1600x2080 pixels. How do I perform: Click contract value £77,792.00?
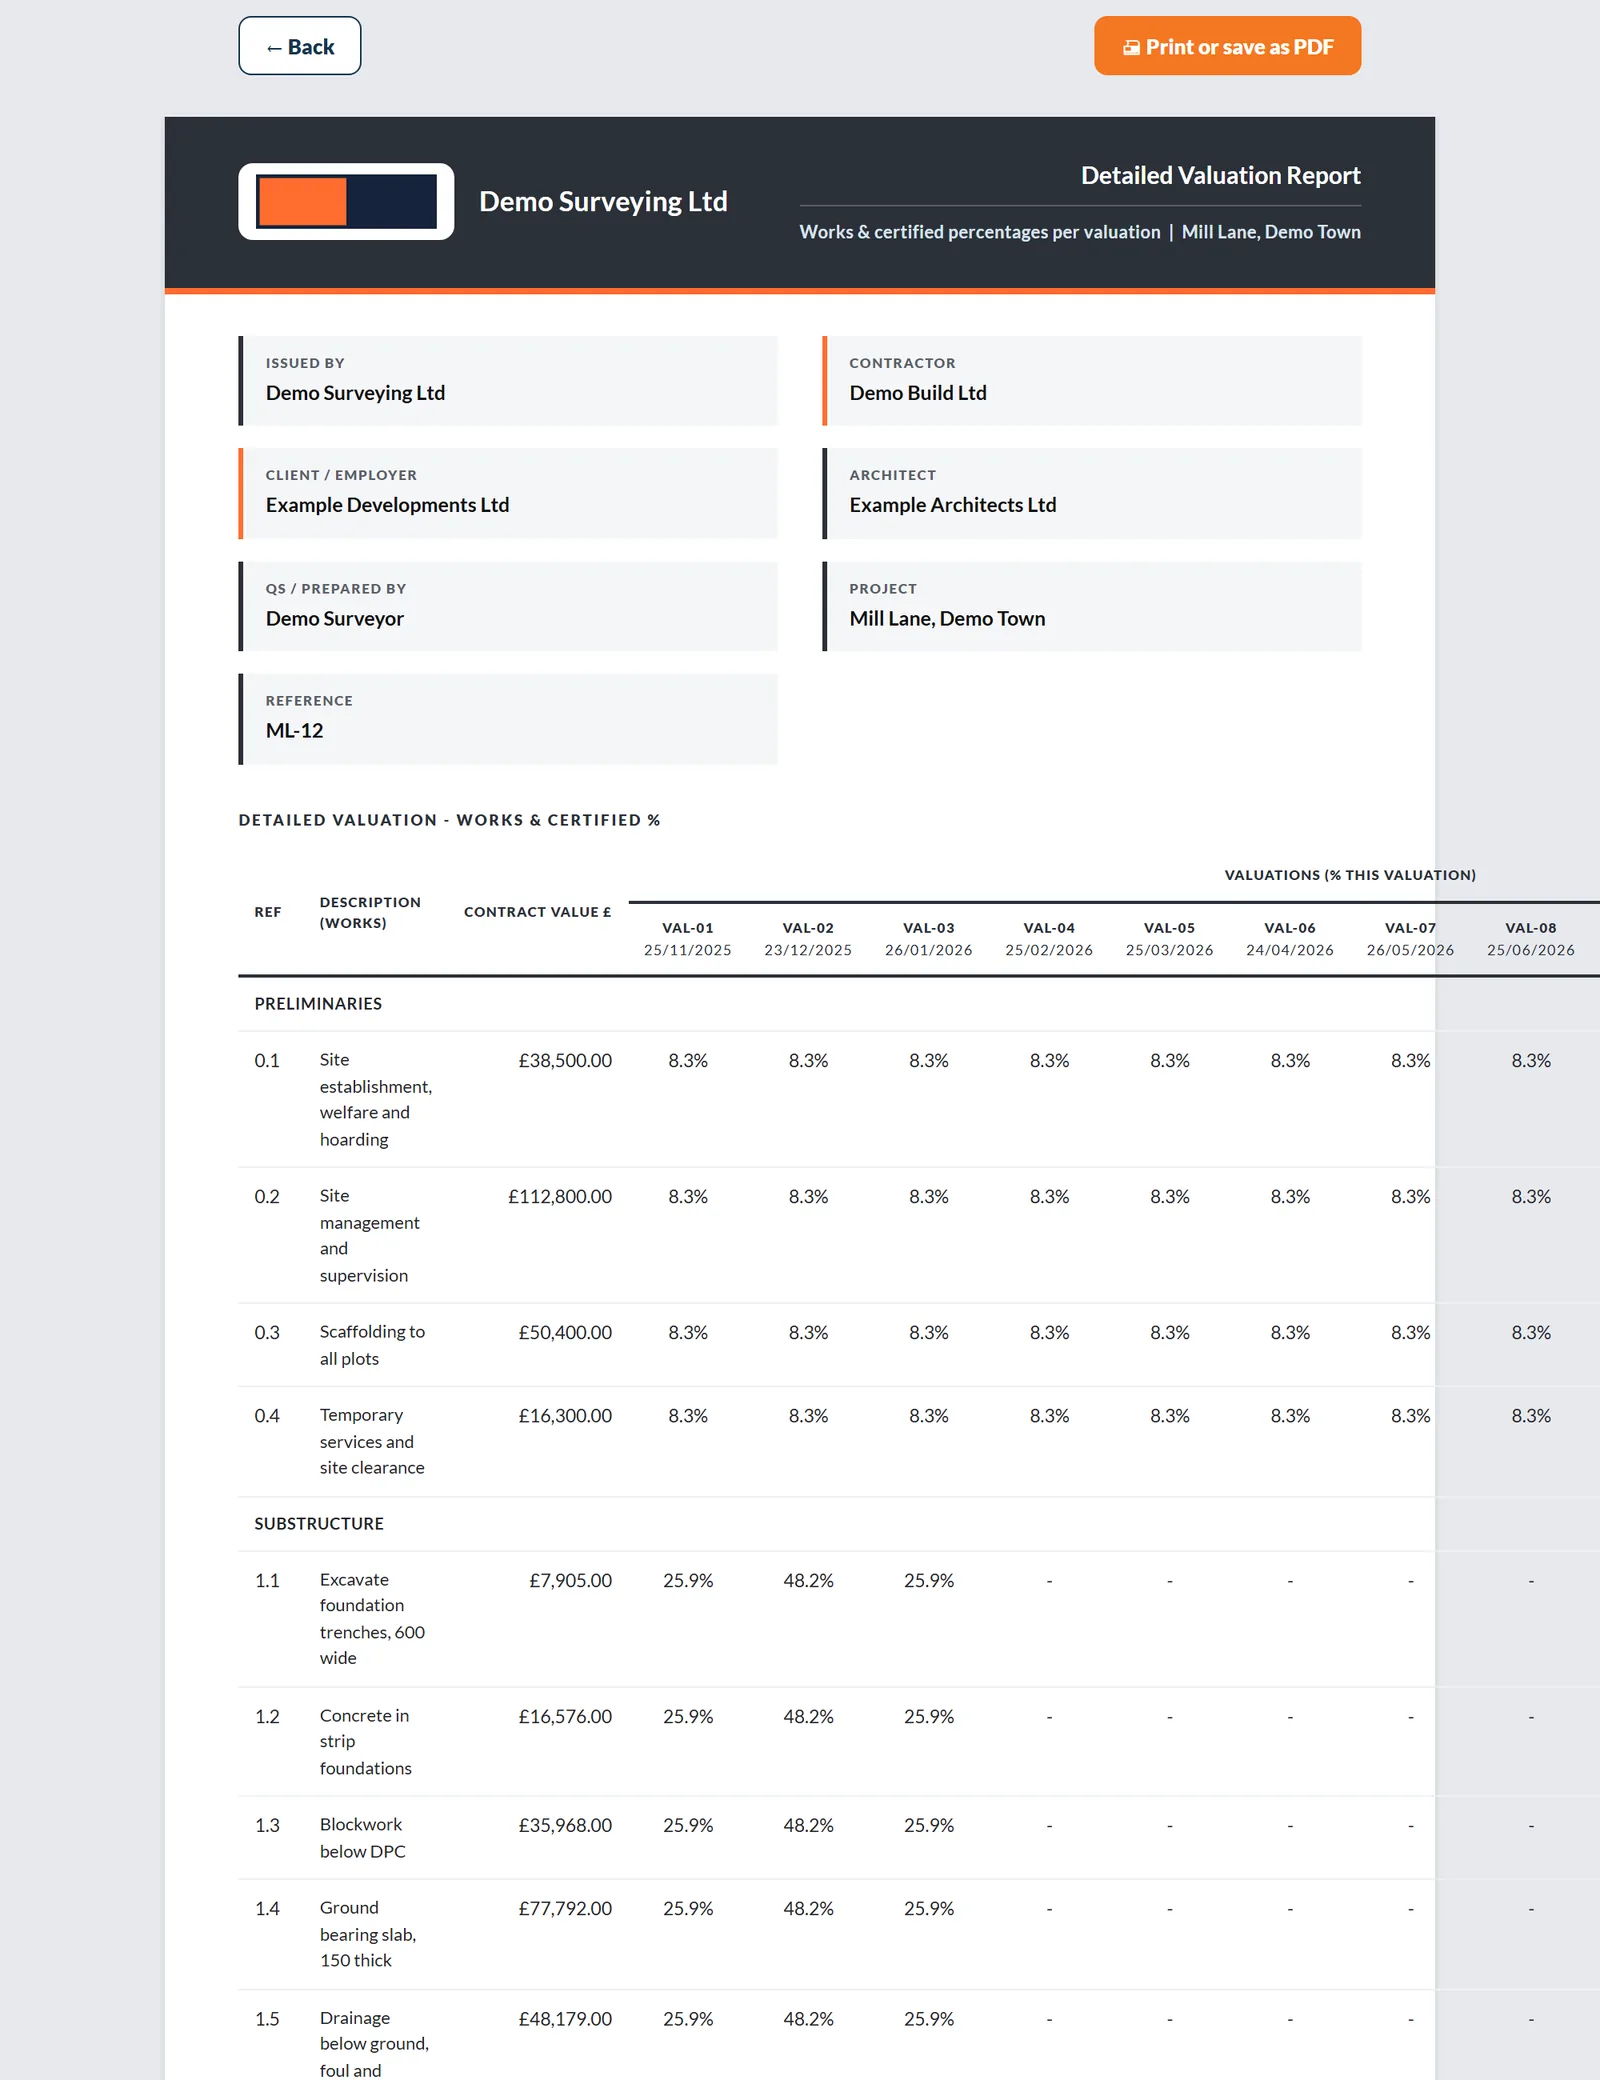pyautogui.click(x=565, y=1909)
